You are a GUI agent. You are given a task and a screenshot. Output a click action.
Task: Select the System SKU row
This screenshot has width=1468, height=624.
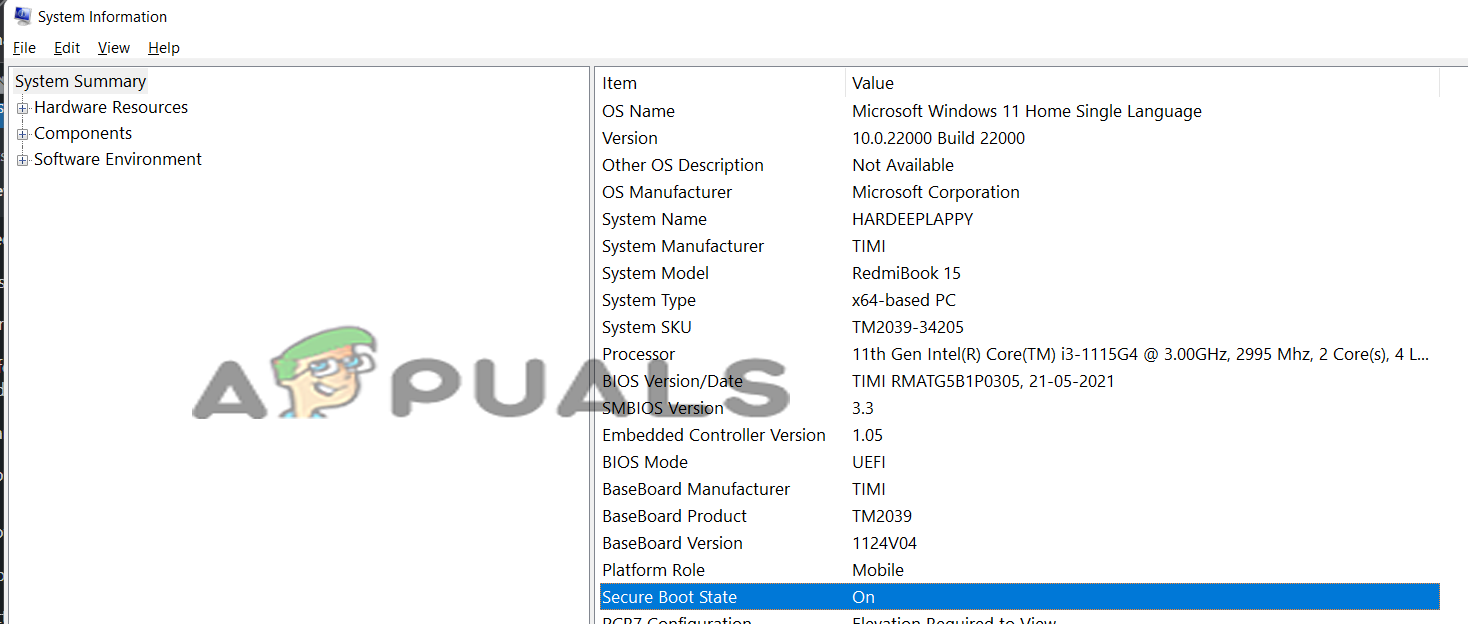[x=1019, y=327]
